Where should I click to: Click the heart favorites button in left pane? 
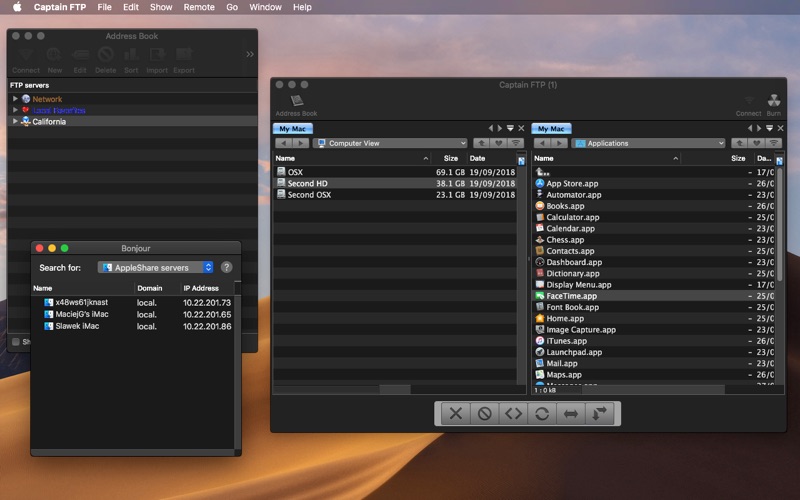click(x=499, y=143)
